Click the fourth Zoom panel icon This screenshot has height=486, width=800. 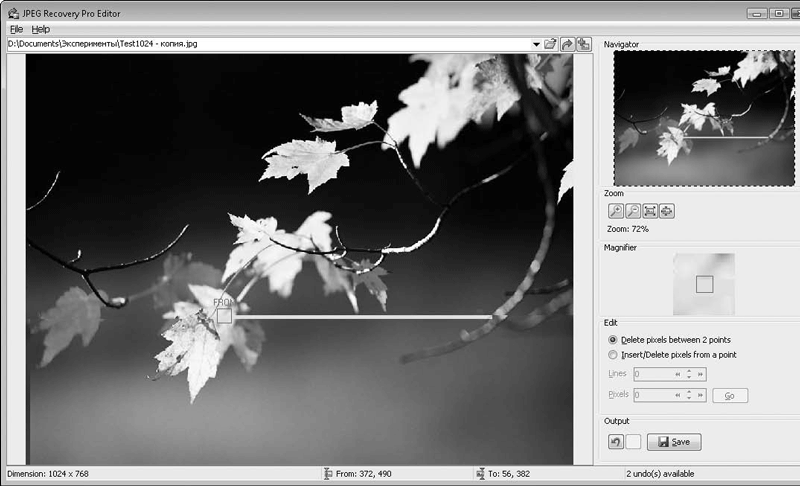667,211
